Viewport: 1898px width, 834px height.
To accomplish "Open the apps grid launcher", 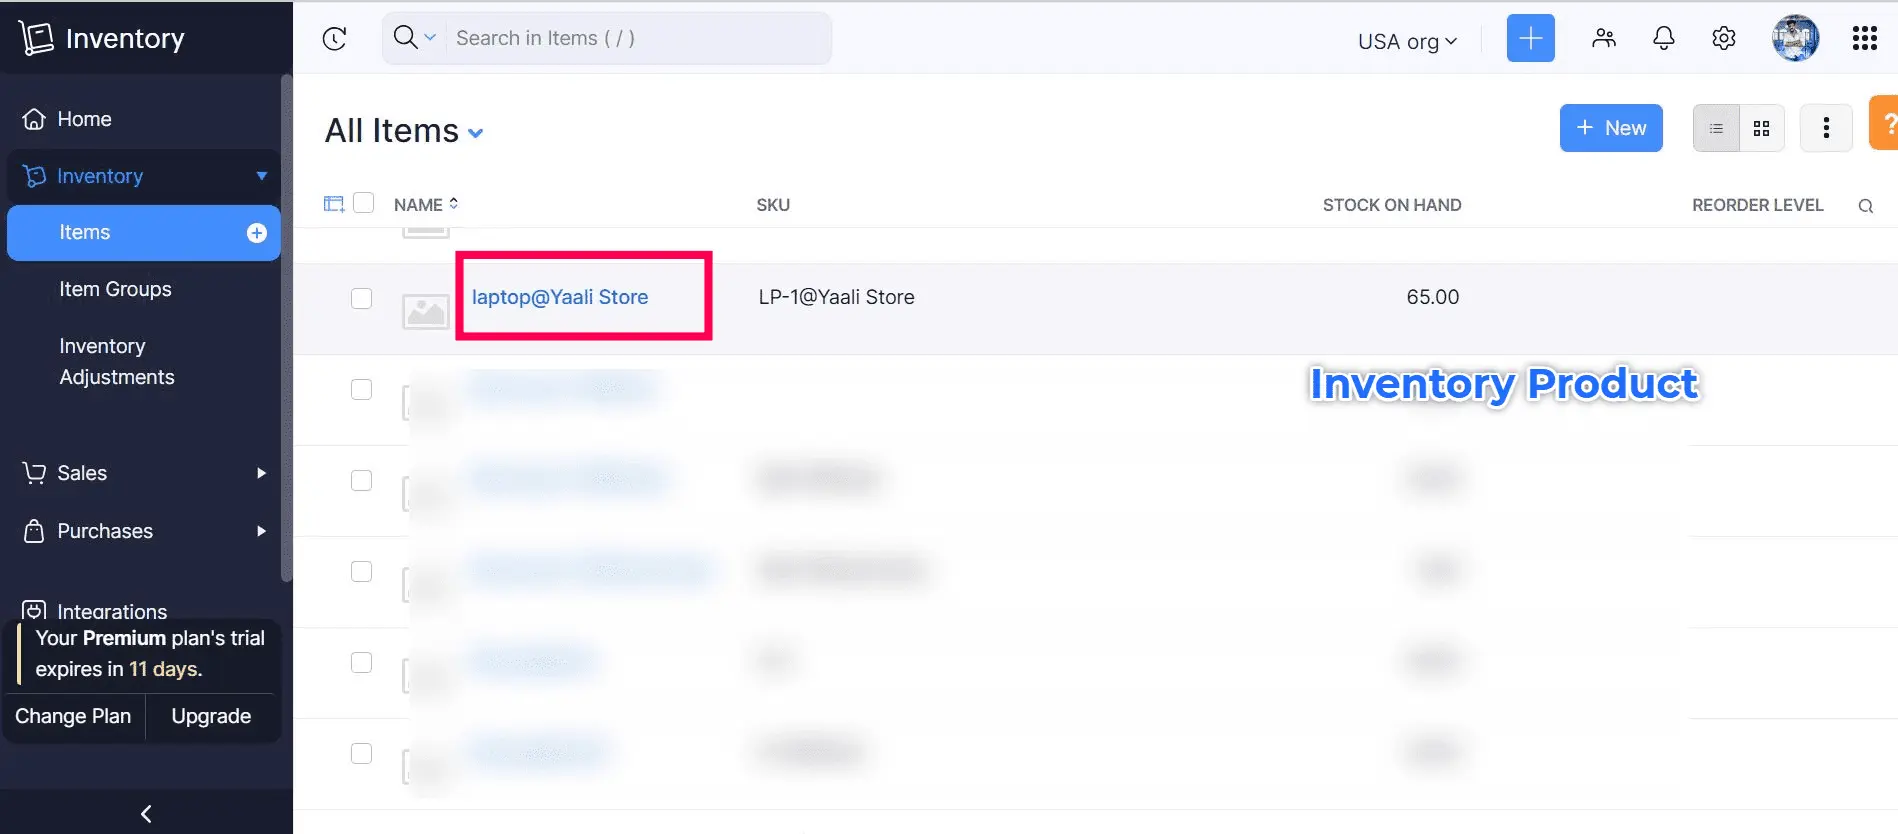I will [1864, 38].
